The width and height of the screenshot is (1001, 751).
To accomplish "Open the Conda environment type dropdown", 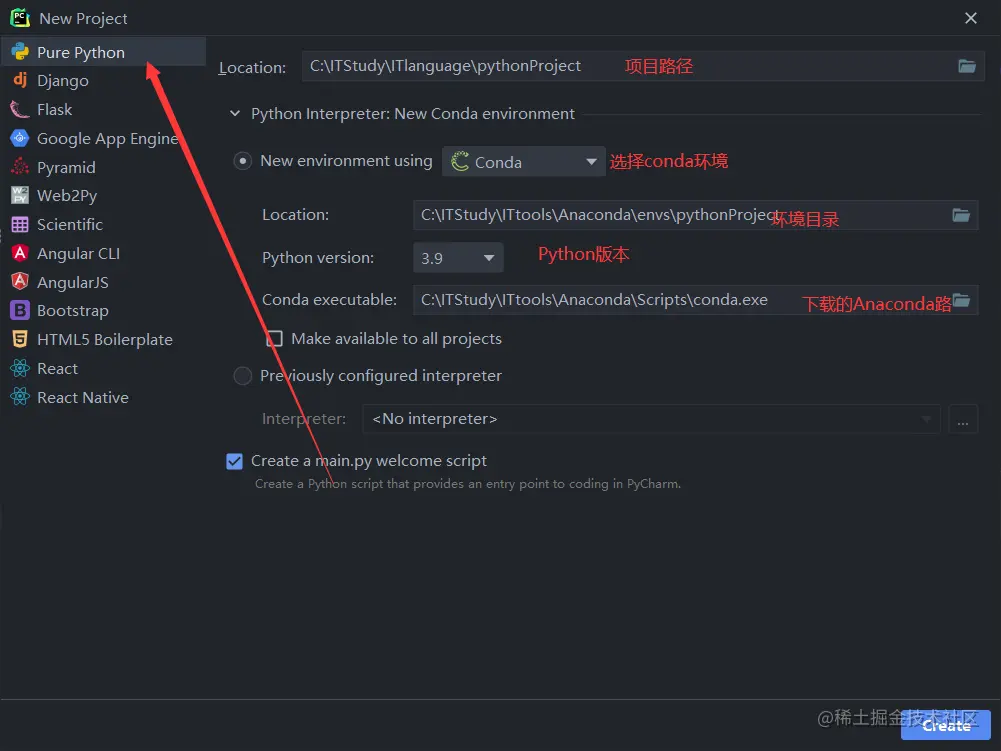I will pyautogui.click(x=523, y=162).
